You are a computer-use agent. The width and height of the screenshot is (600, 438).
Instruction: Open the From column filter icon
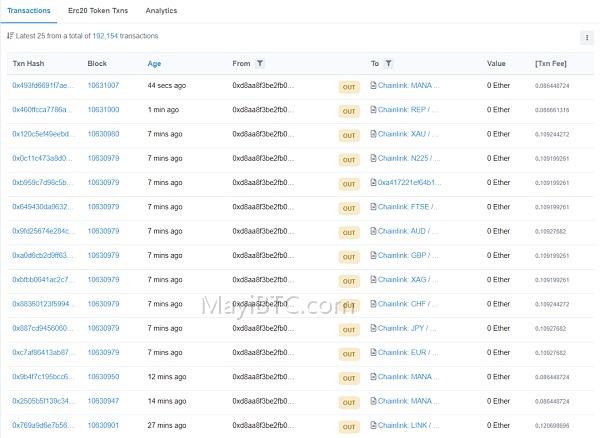tap(260, 64)
